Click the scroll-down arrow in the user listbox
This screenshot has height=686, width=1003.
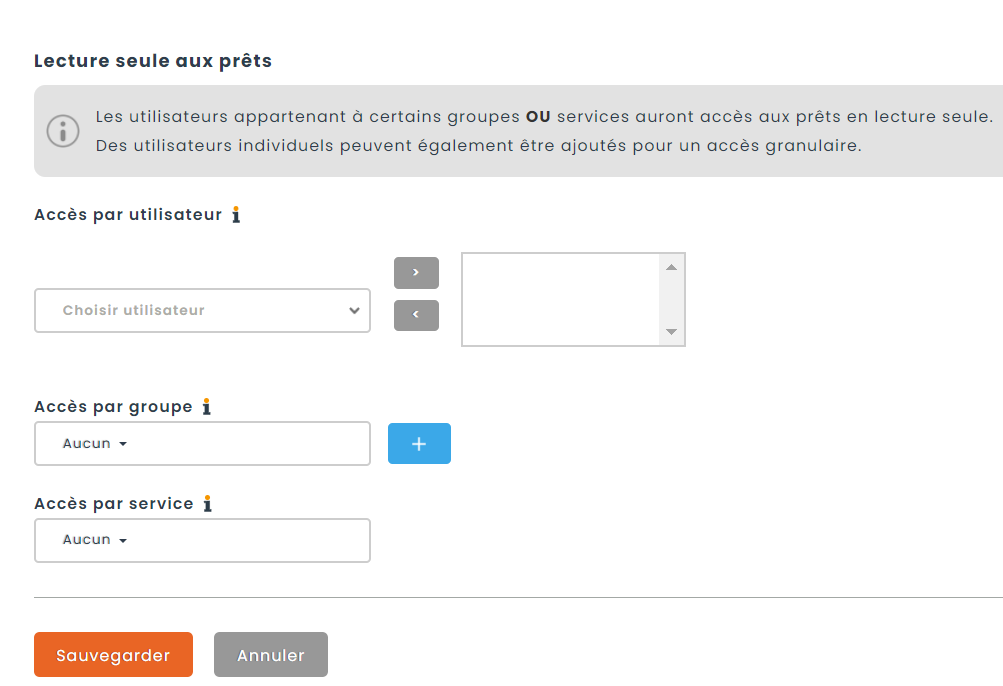pos(671,332)
